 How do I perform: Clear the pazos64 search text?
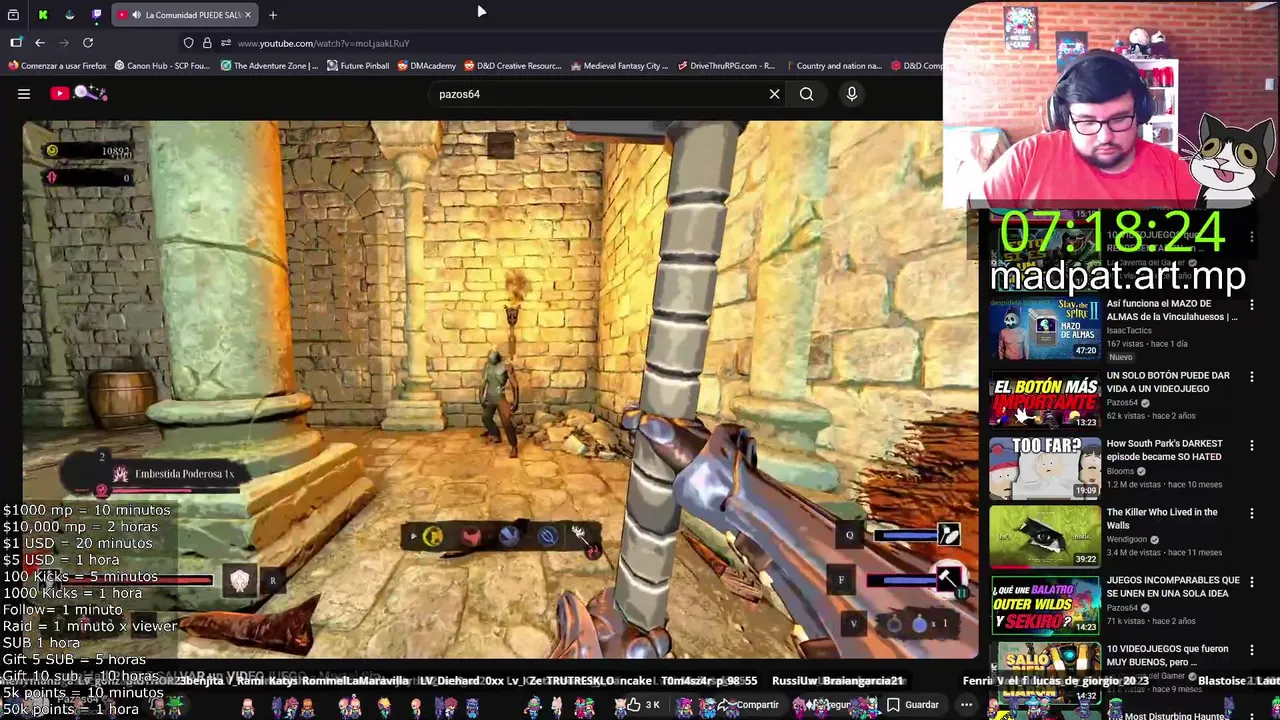(x=774, y=94)
